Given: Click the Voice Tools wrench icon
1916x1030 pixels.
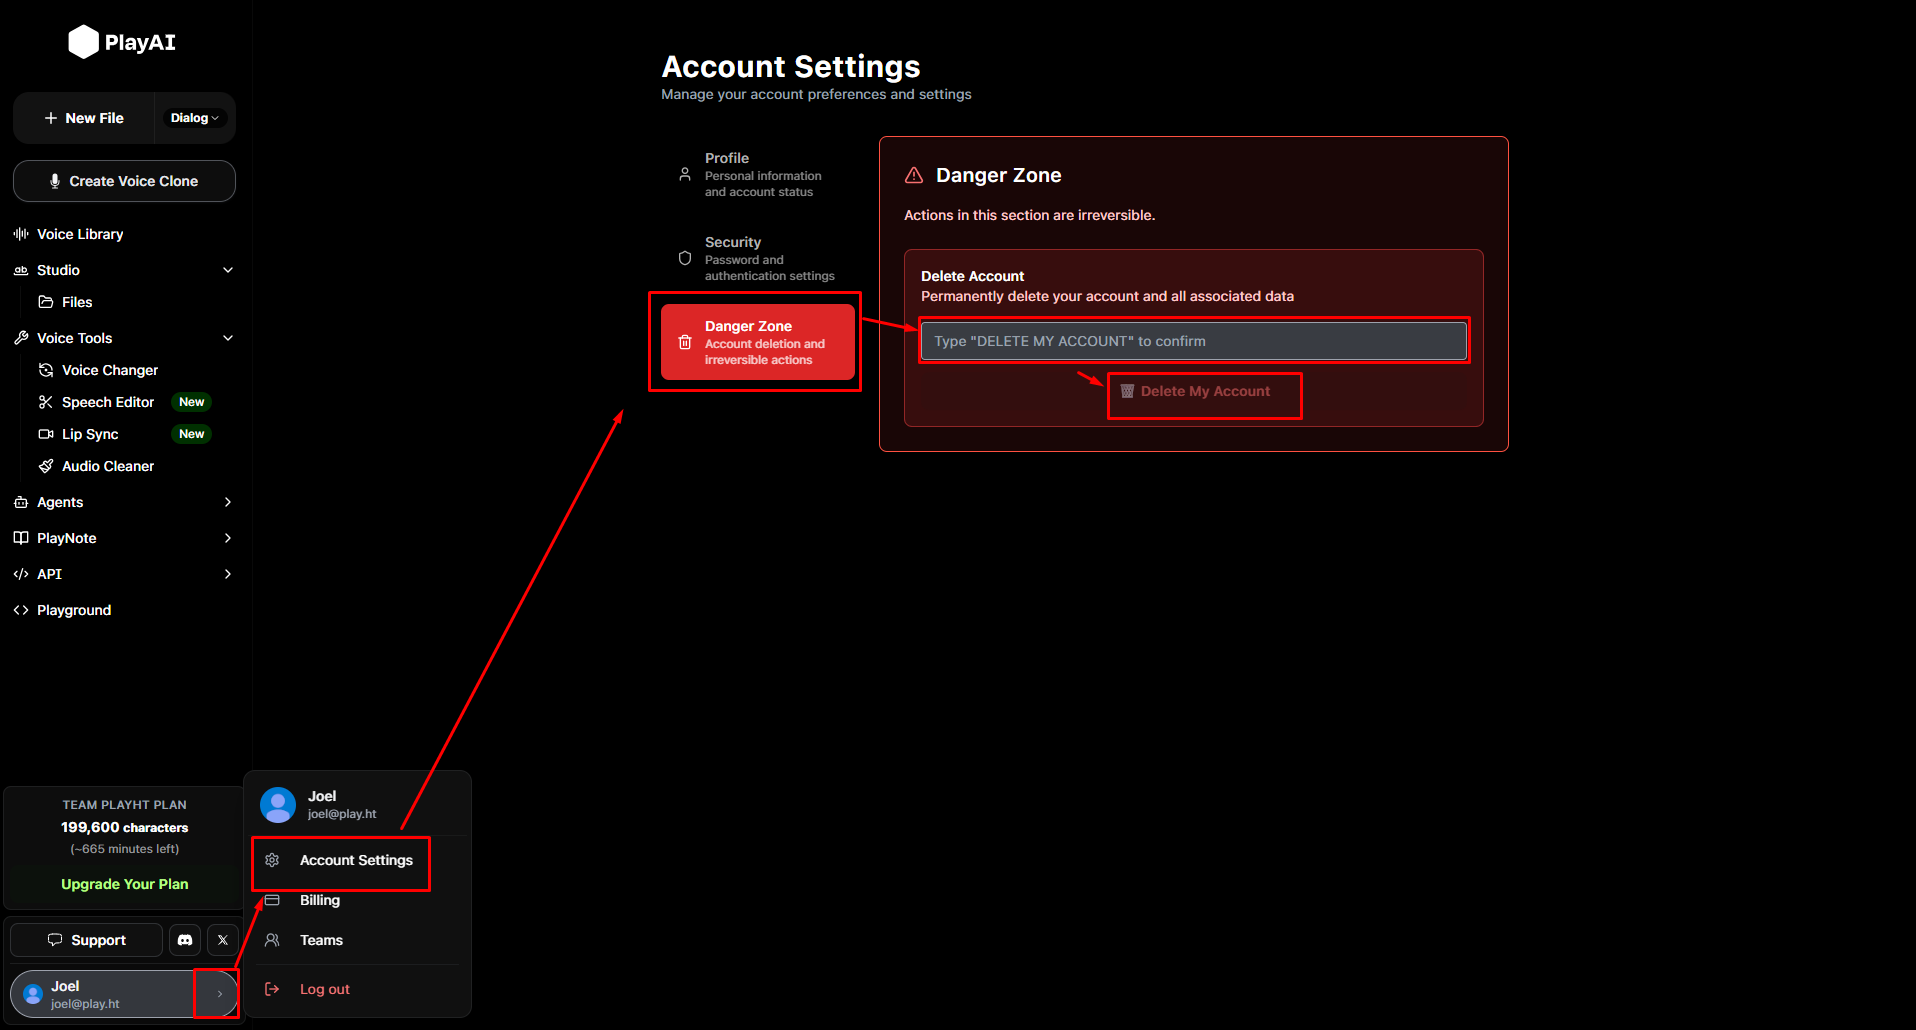Looking at the screenshot, I should click(21, 338).
